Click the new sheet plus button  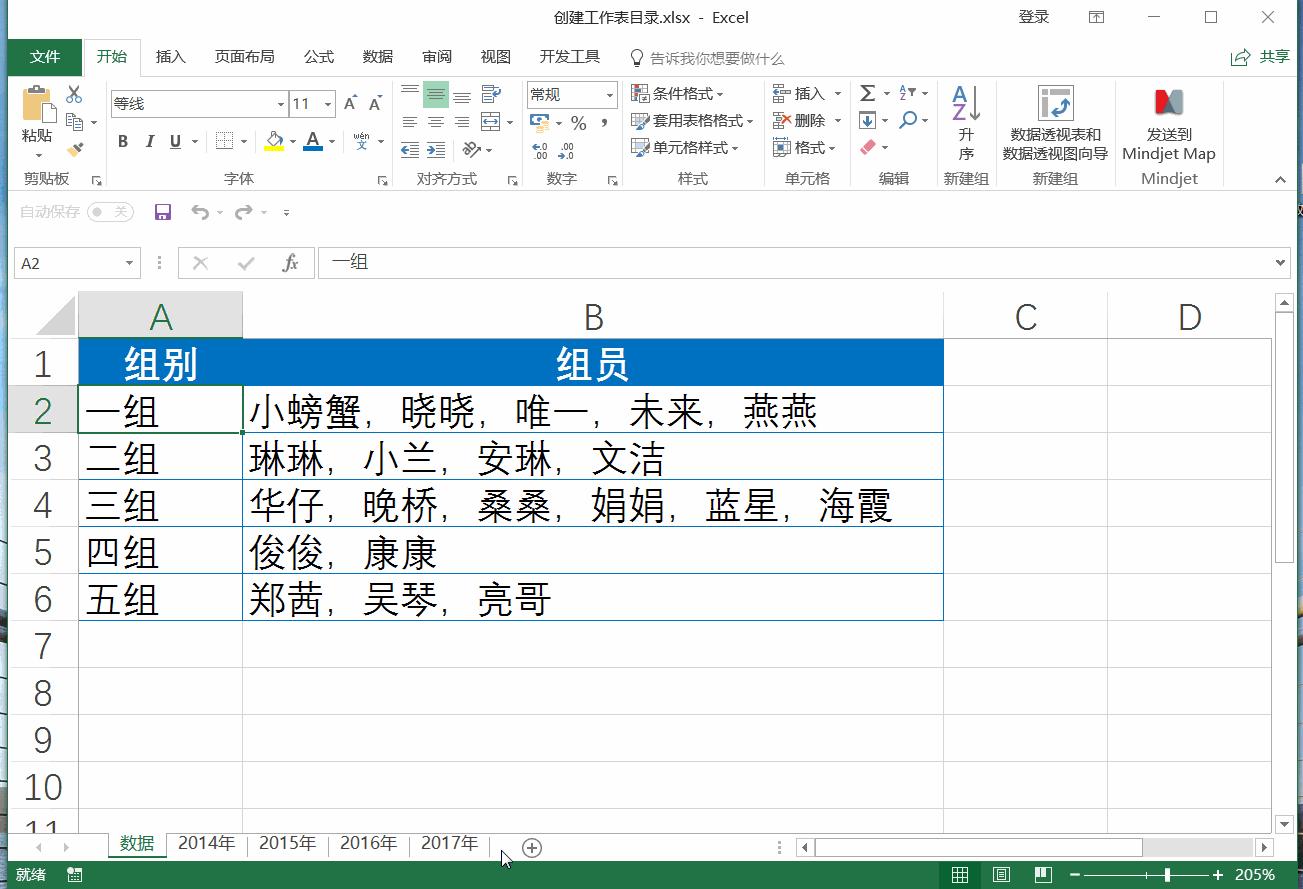(531, 847)
